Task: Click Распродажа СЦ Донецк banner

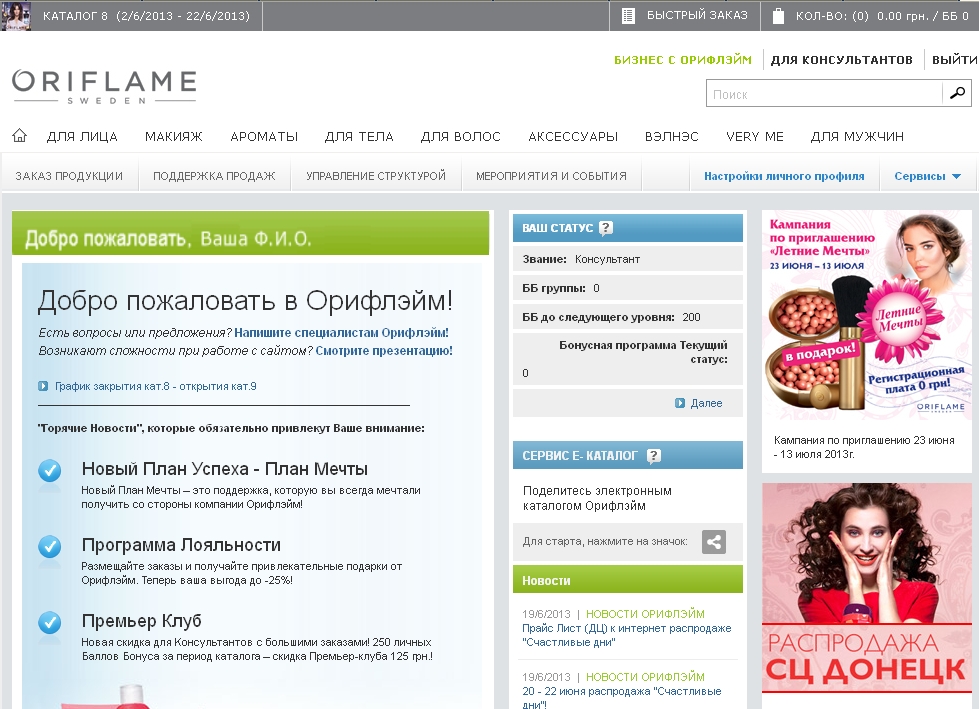Action: click(867, 588)
